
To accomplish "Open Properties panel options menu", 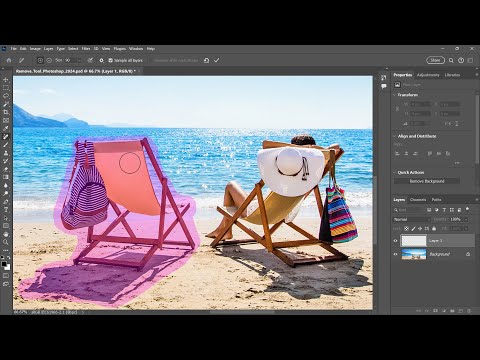I will [476, 75].
